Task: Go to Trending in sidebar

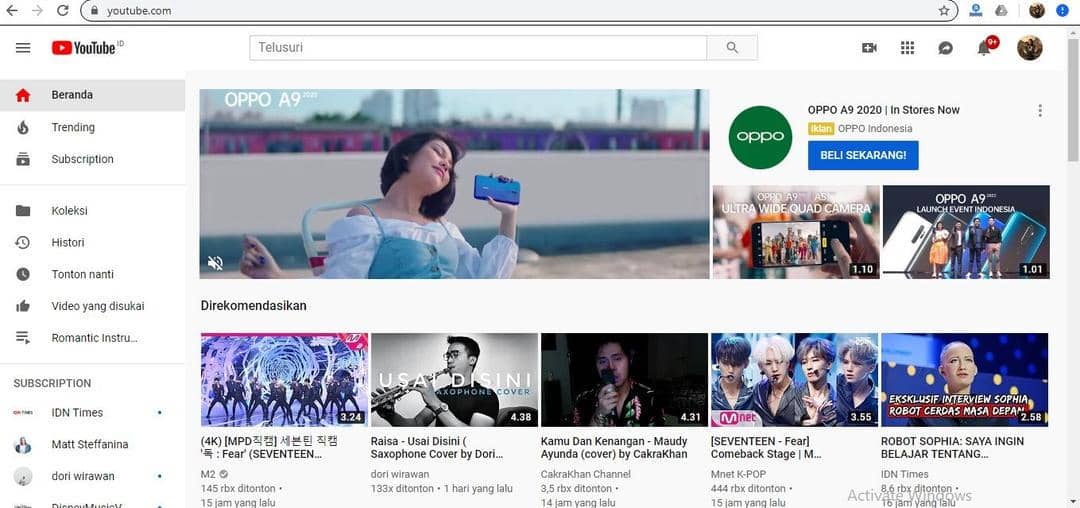Action: [73, 128]
